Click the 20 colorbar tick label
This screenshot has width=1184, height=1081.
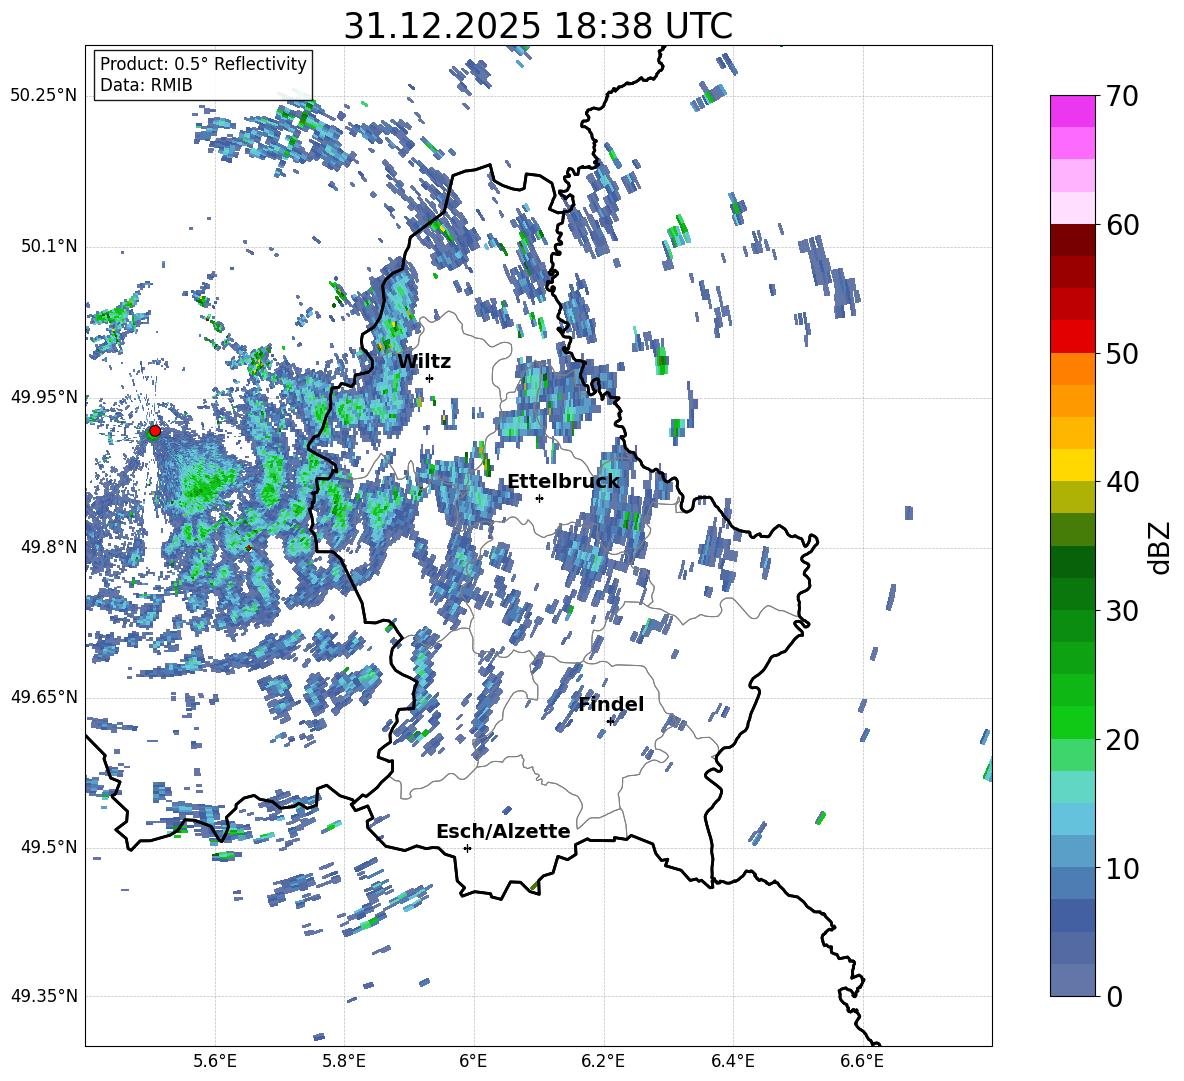[x=1122, y=740]
